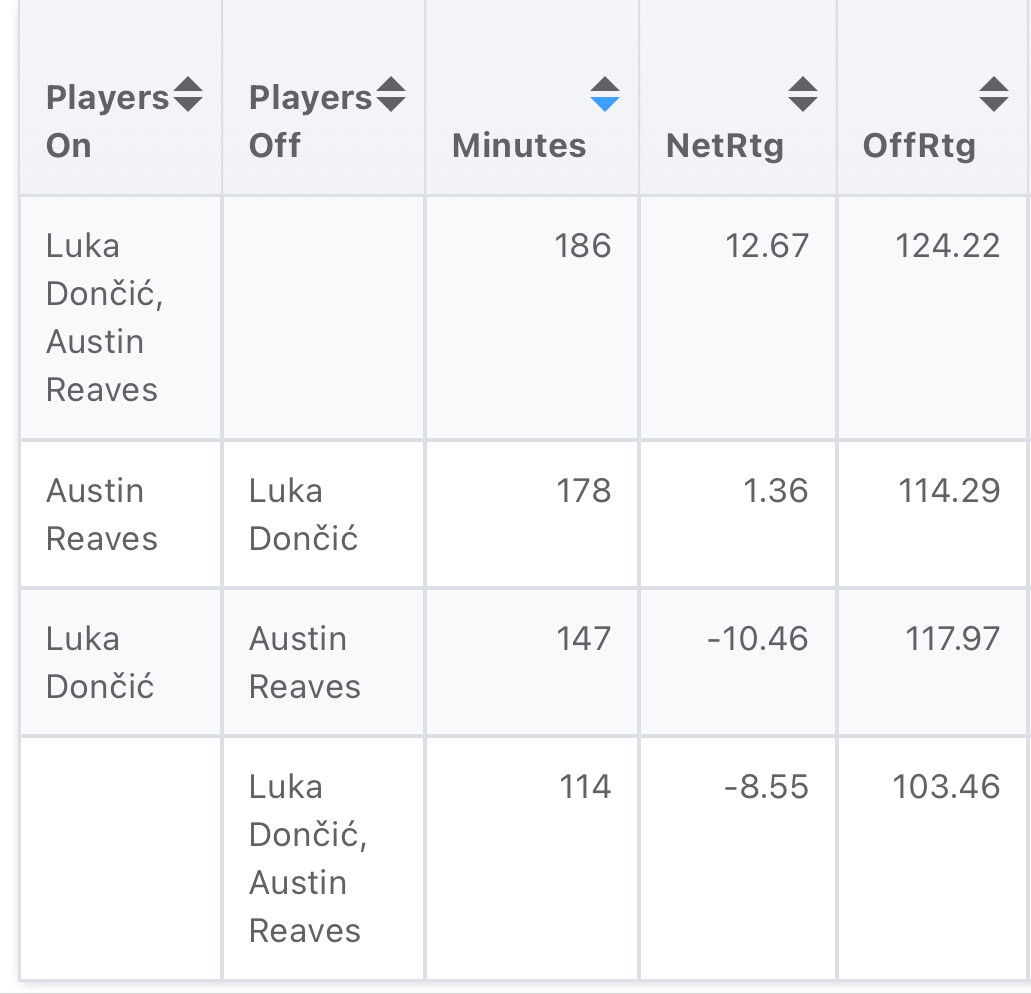Click the 117.97 OffRtg value

952,639
